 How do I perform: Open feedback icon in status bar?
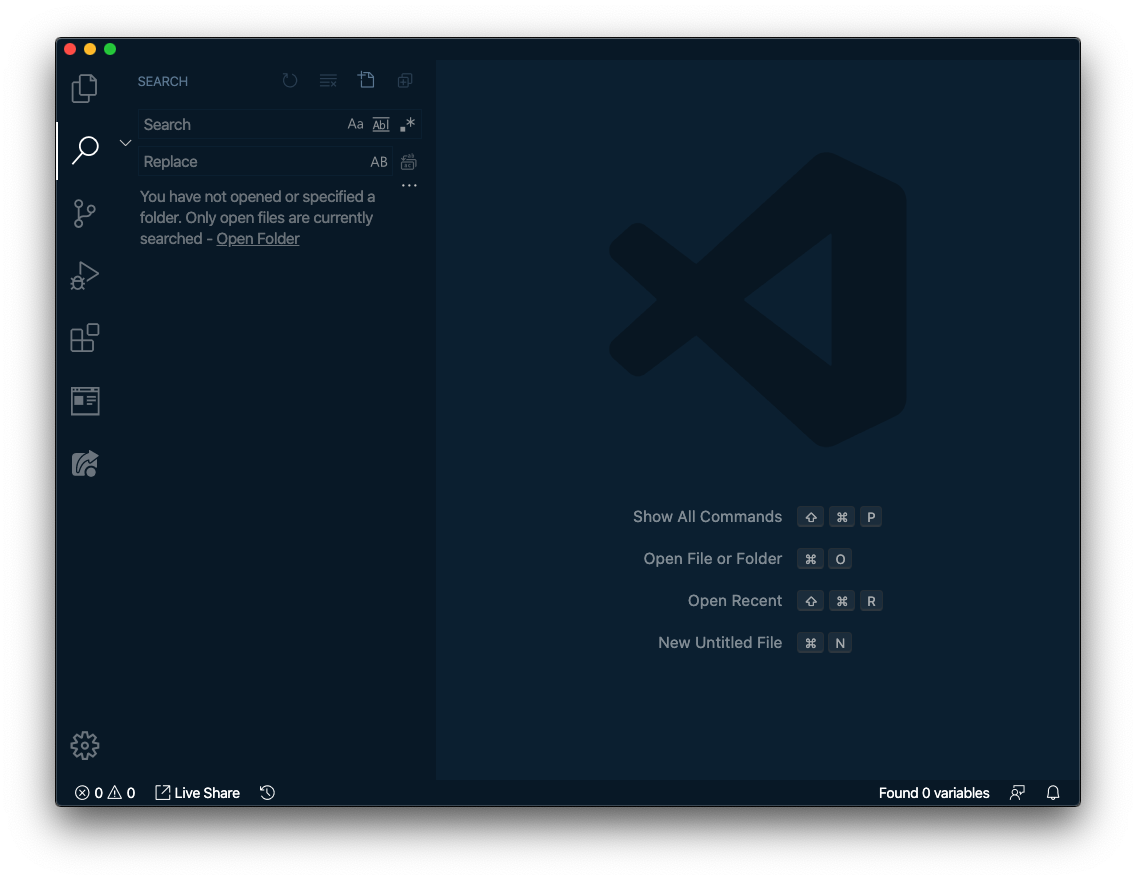click(1017, 793)
